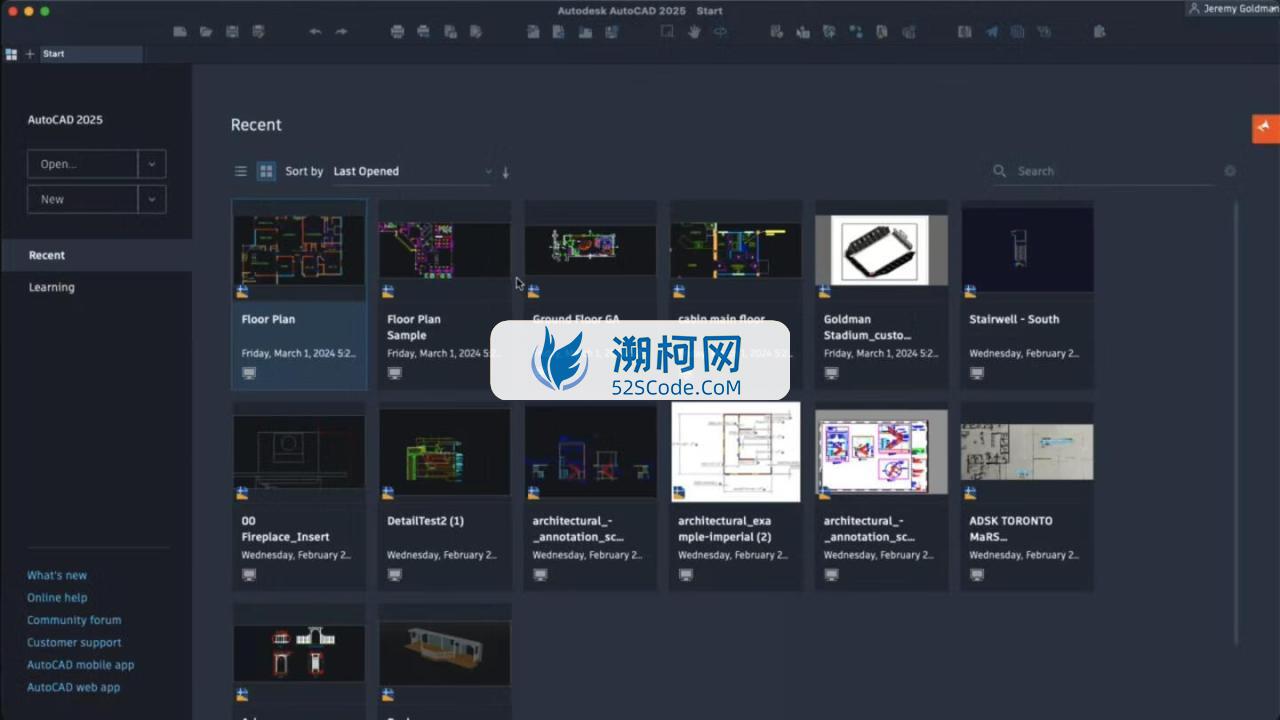Click the computer icon on the architectural_example-imperial (2) card
Image resolution: width=1280 pixels, height=720 pixels.
[686, 575]
